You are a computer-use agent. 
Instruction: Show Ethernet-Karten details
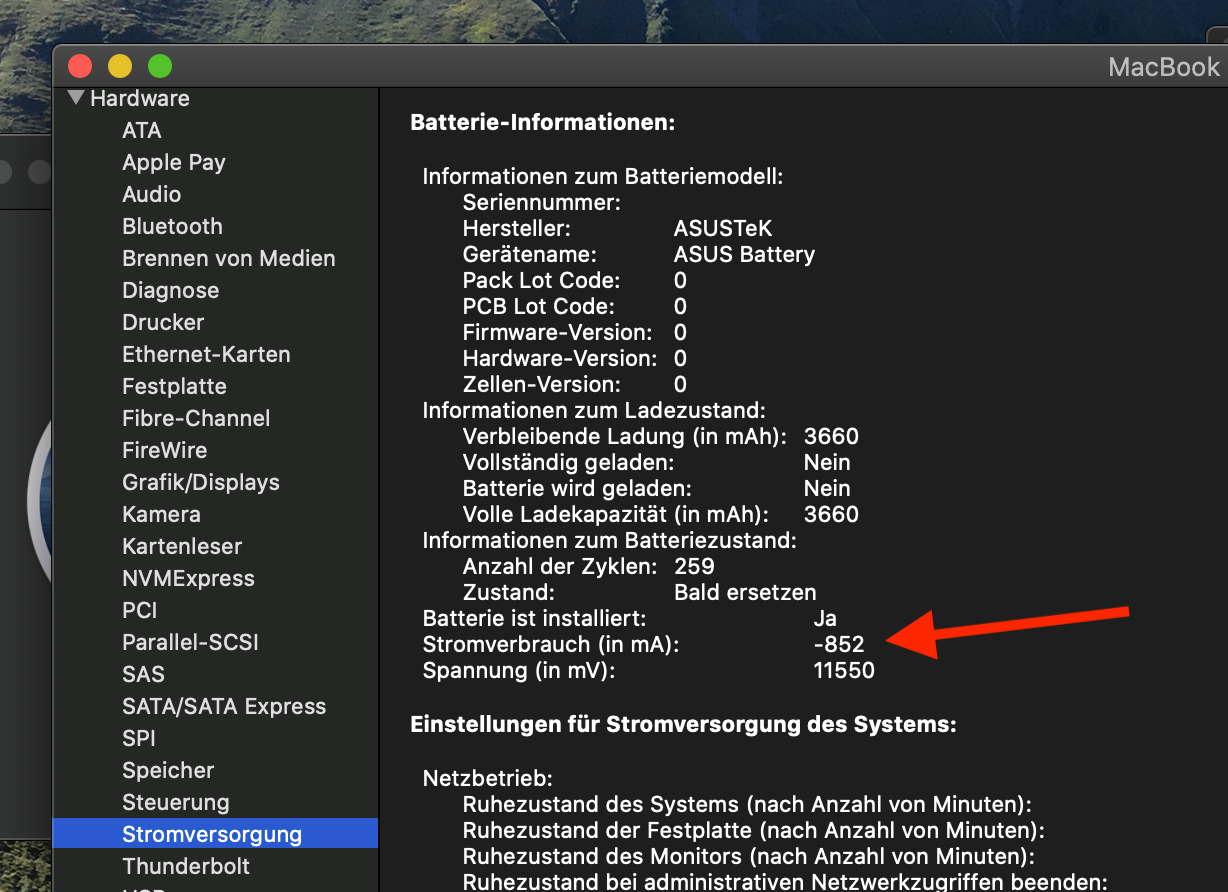pos(206,354)
